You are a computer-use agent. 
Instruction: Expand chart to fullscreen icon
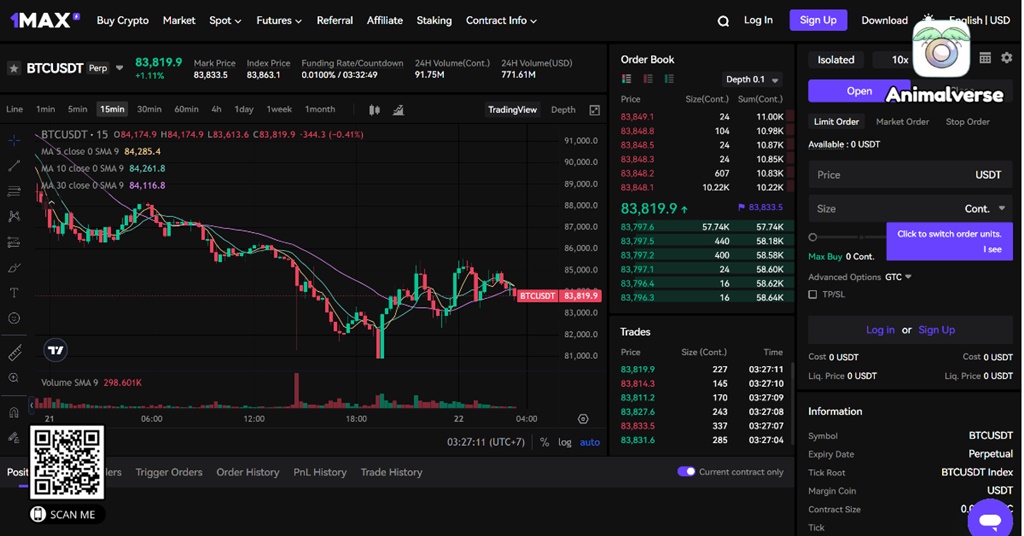(594, 110)
